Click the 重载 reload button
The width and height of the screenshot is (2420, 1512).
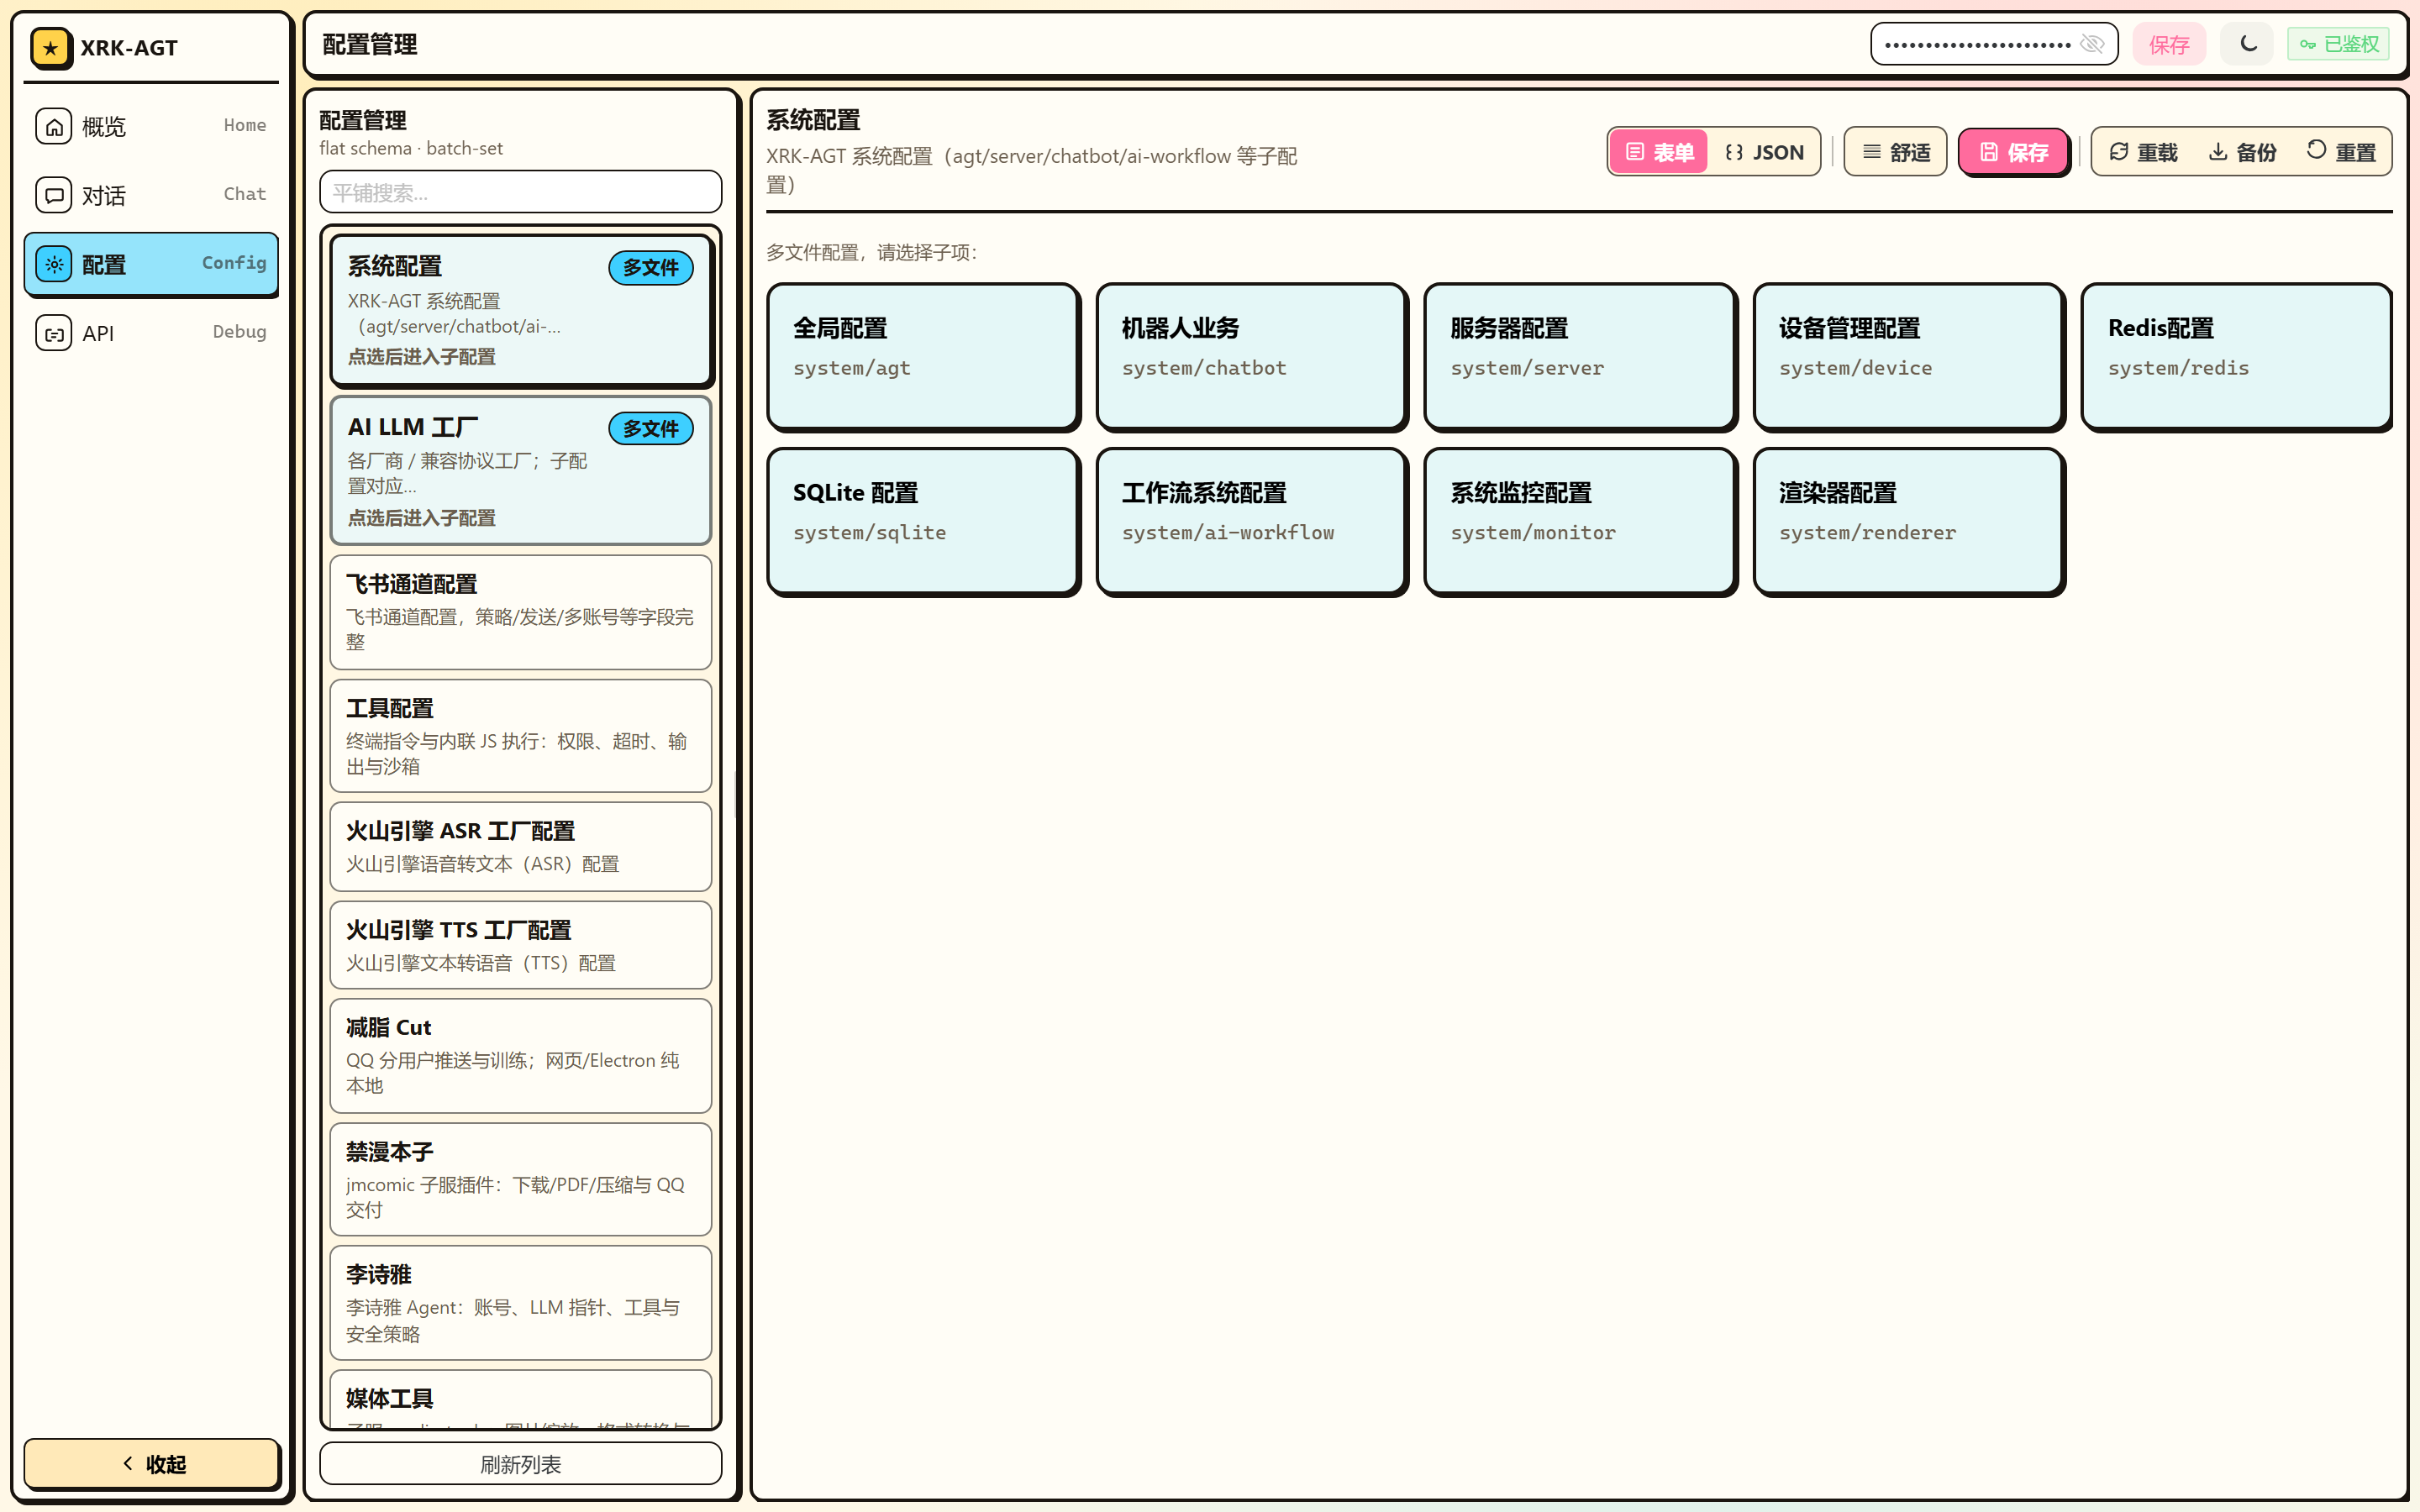click(2143, 152)
